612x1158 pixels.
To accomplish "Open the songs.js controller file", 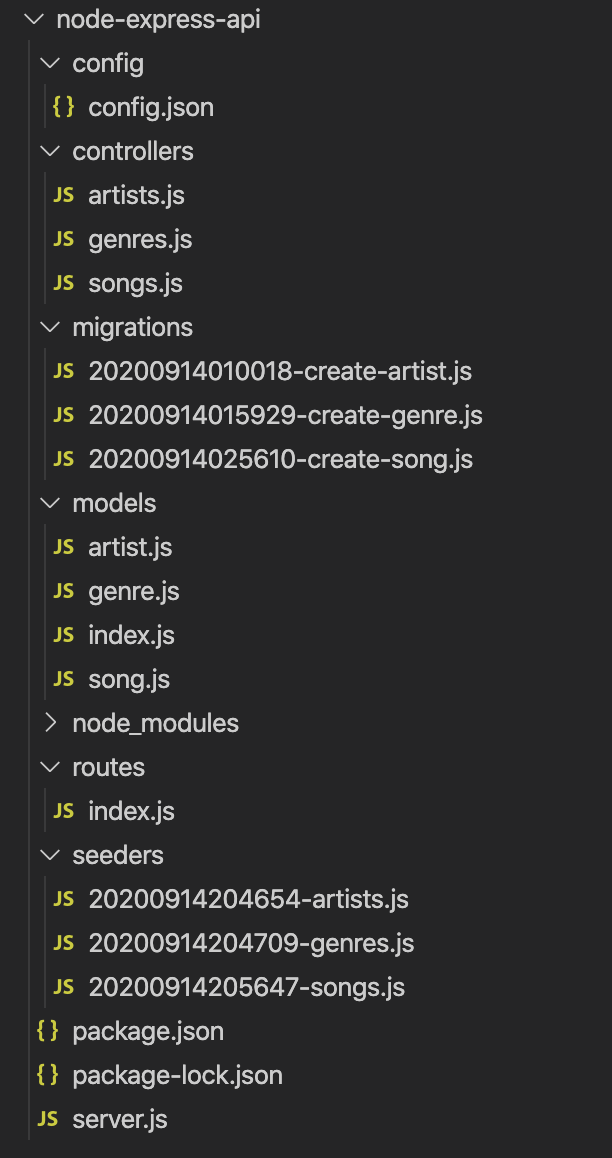I will tap(135, 283).
